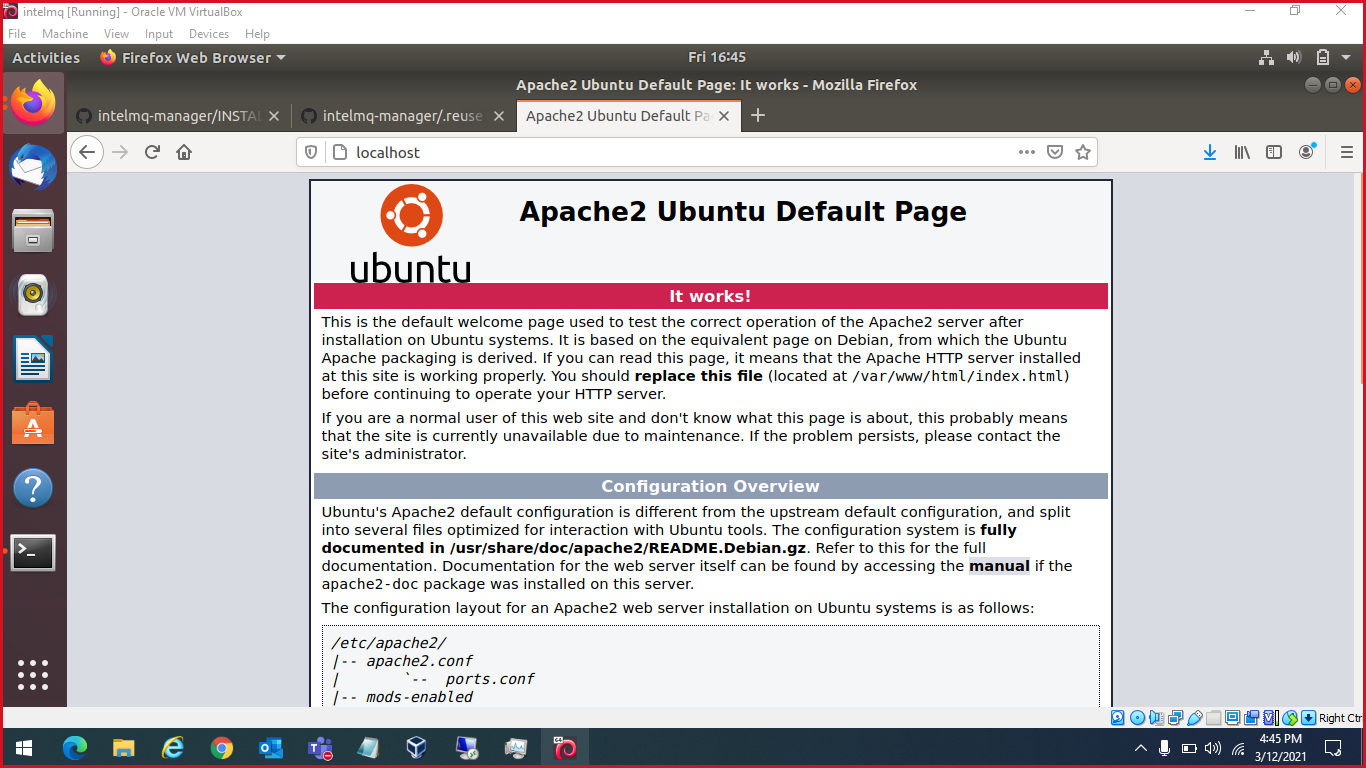1366x768 pixels.
Task: Reload the page in Firefox
Action: click(x=152, y=152)
